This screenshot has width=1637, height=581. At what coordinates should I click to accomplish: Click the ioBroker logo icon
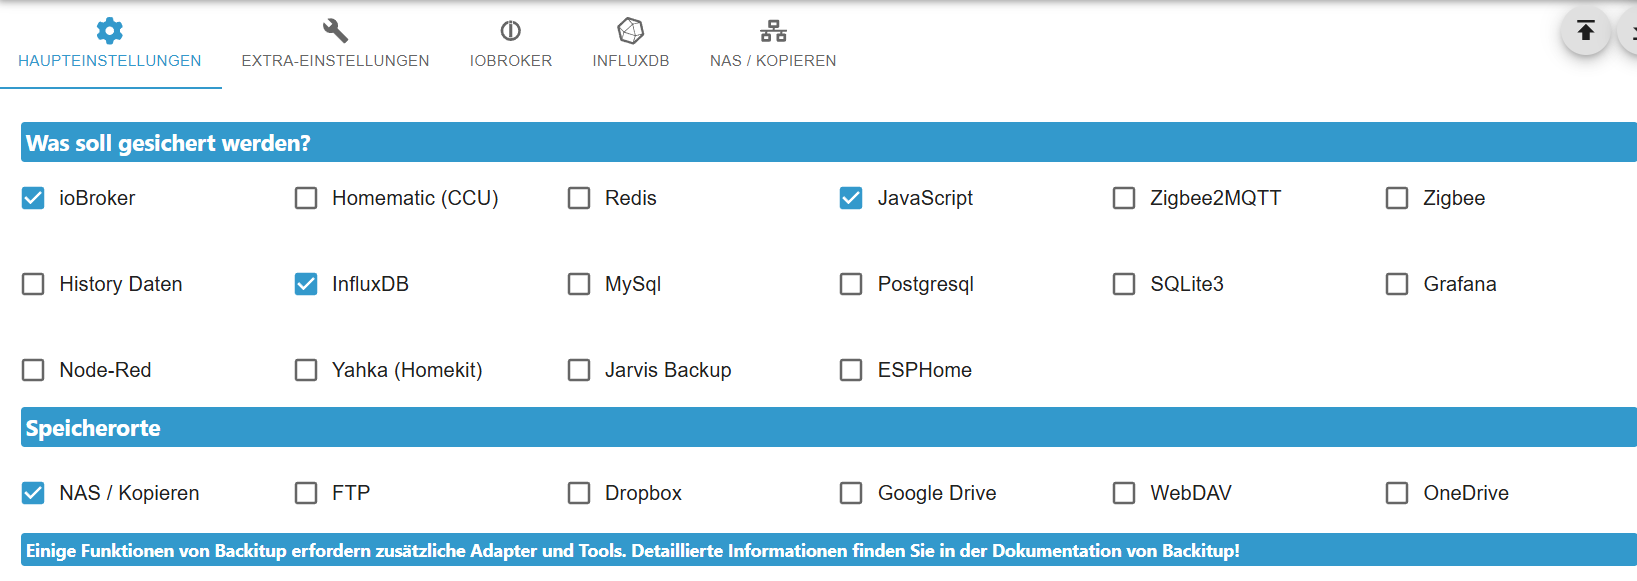(510, 31)
